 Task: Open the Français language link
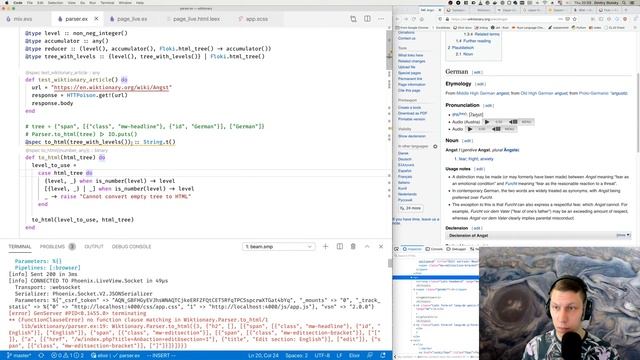(x=405, y=177)
